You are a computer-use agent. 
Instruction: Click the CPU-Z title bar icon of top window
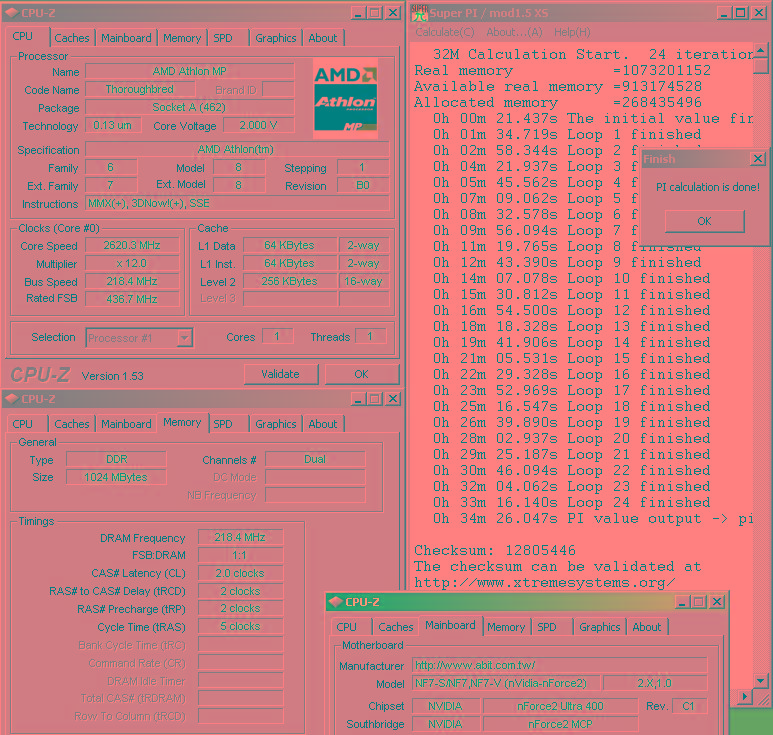pos(12,13)
